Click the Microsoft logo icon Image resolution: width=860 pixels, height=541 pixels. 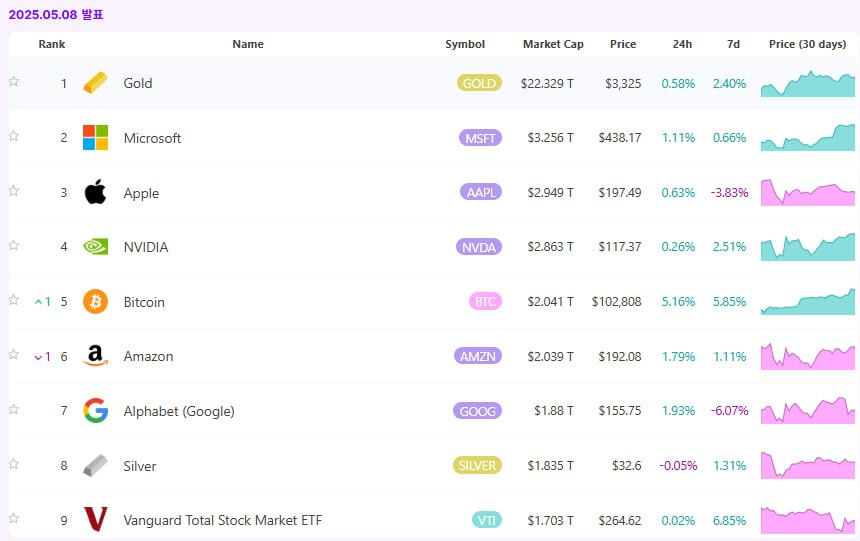point(95,137)
